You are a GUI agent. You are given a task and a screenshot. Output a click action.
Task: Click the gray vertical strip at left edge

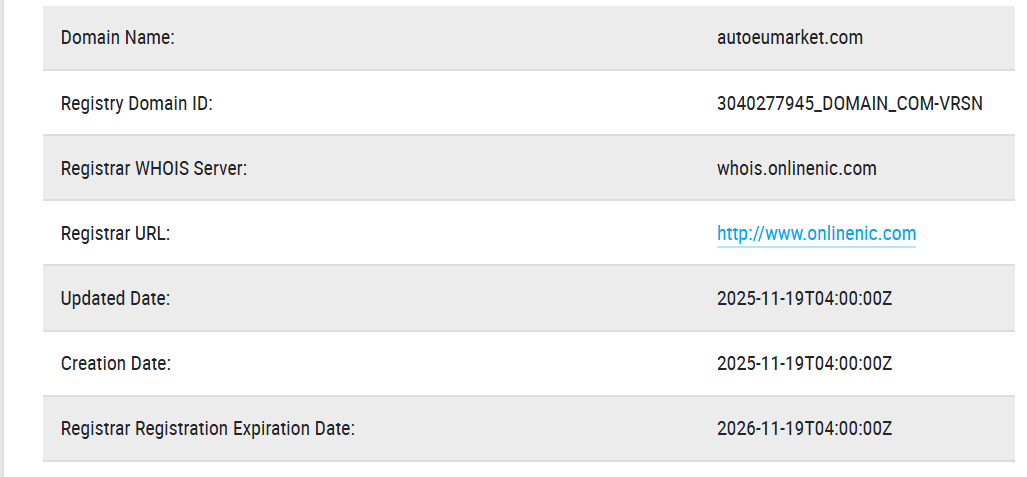pos(3,238)
